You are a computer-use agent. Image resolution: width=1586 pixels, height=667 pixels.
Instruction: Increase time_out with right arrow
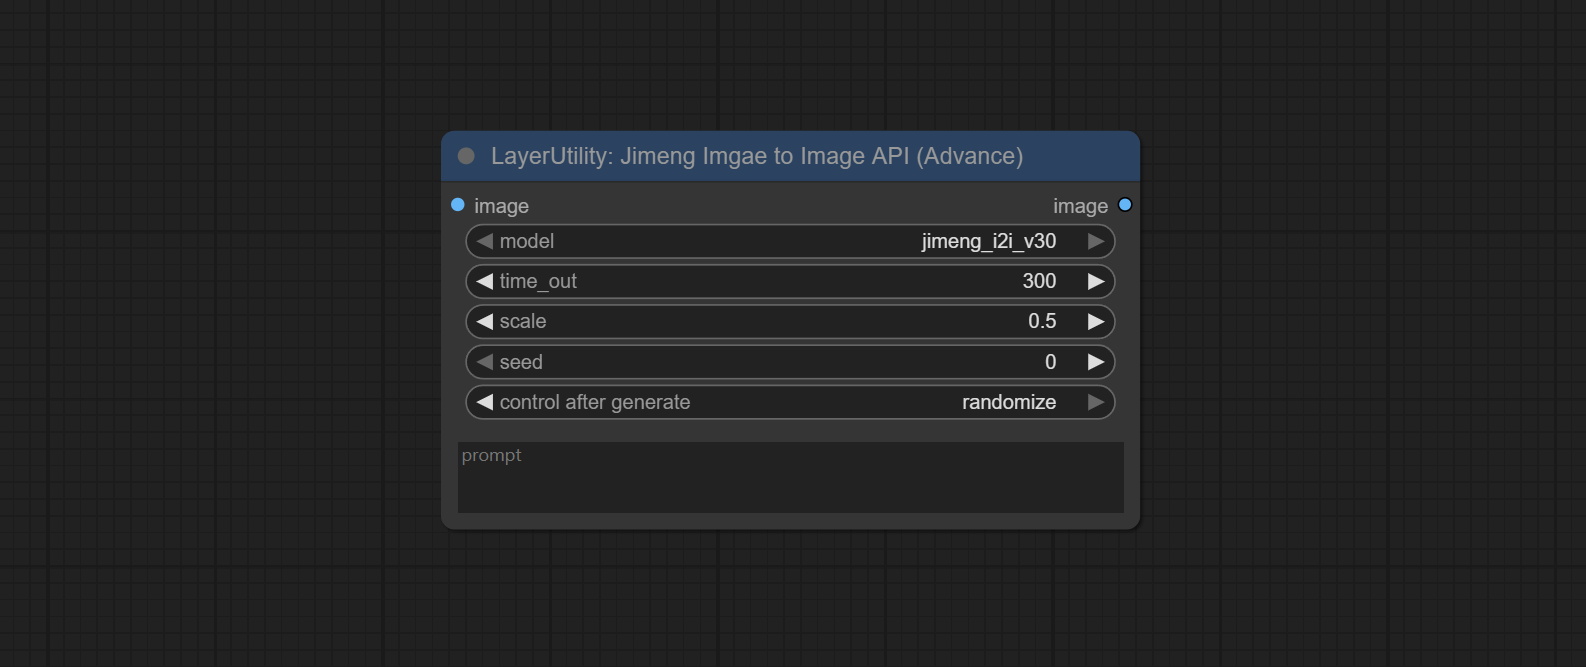tap(1096, 282)
